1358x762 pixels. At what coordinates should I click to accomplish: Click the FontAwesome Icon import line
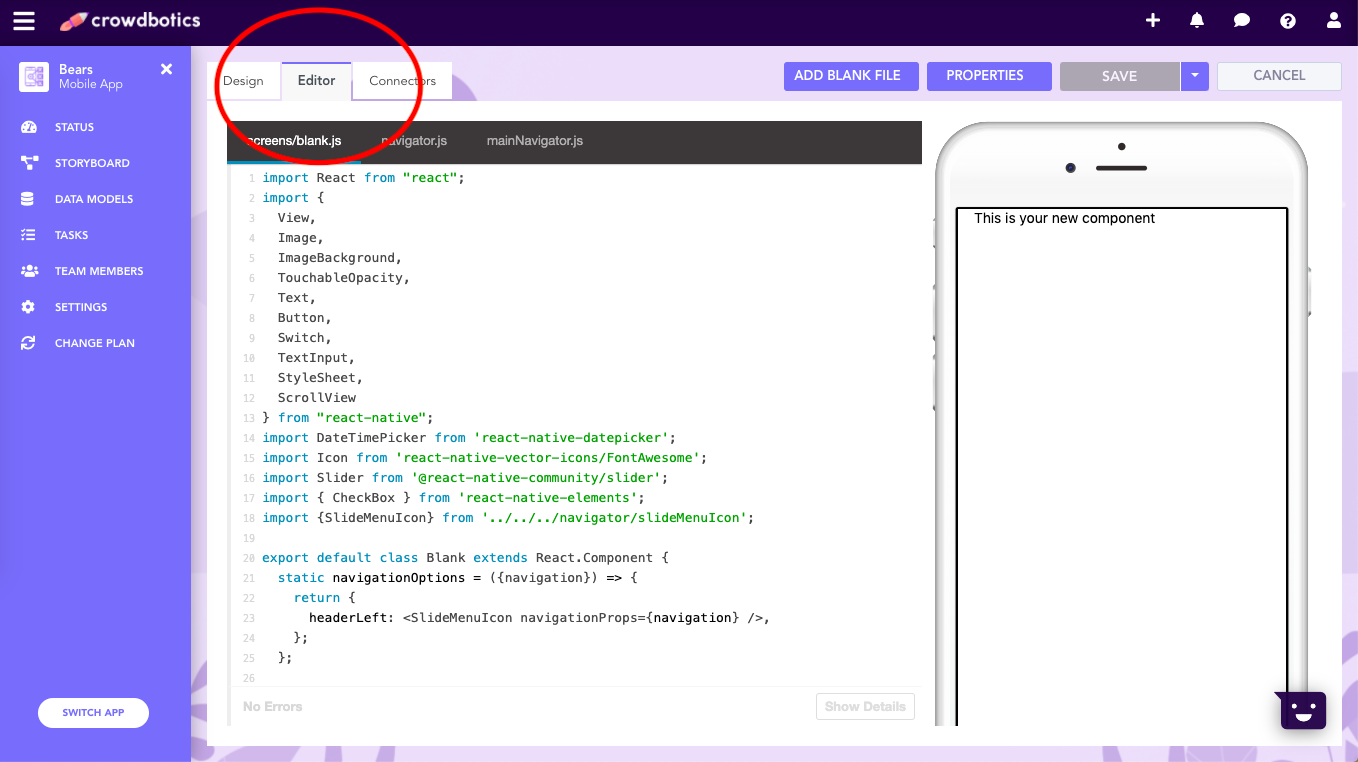(485, 458)
